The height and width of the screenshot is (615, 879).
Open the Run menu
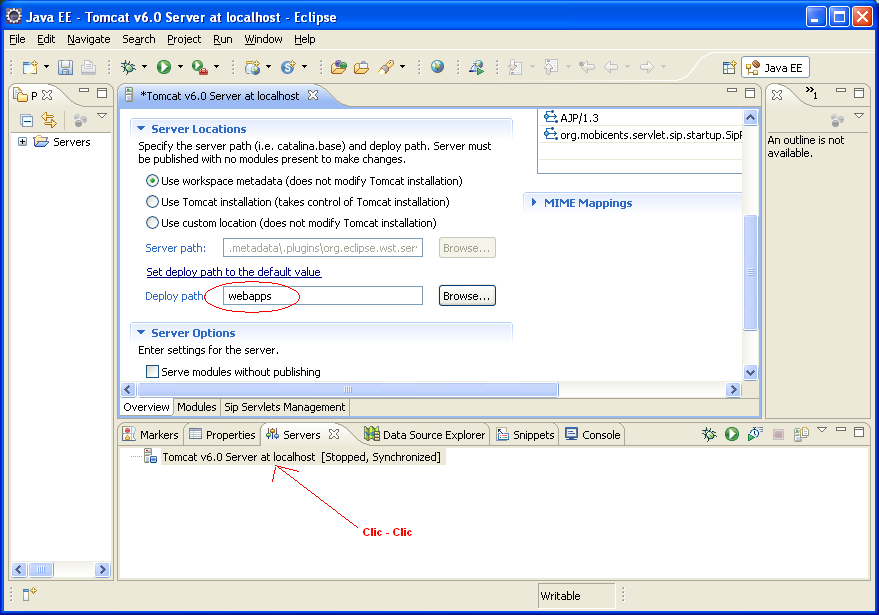click(x=219, y=39)
